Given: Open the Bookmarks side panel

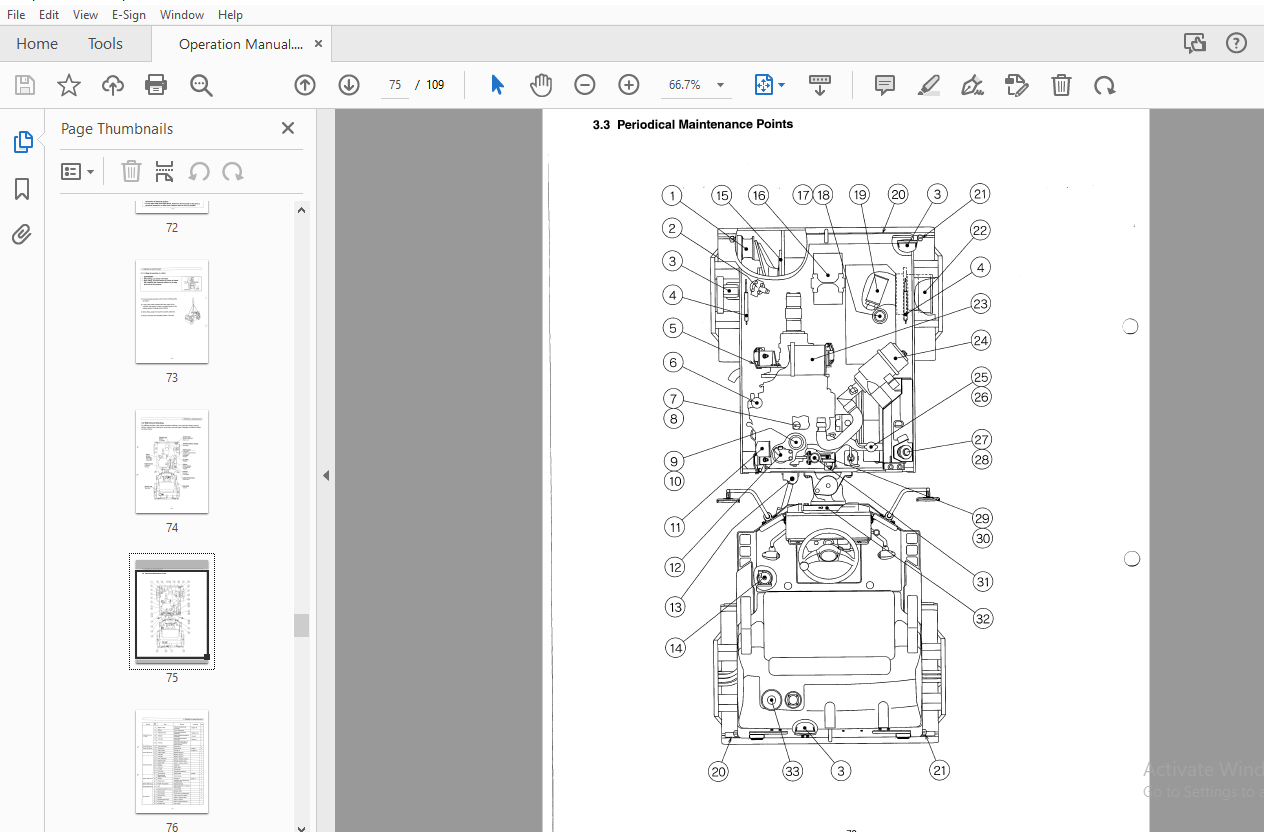Looking at the screenshot, I should click(x=22, y=189).
